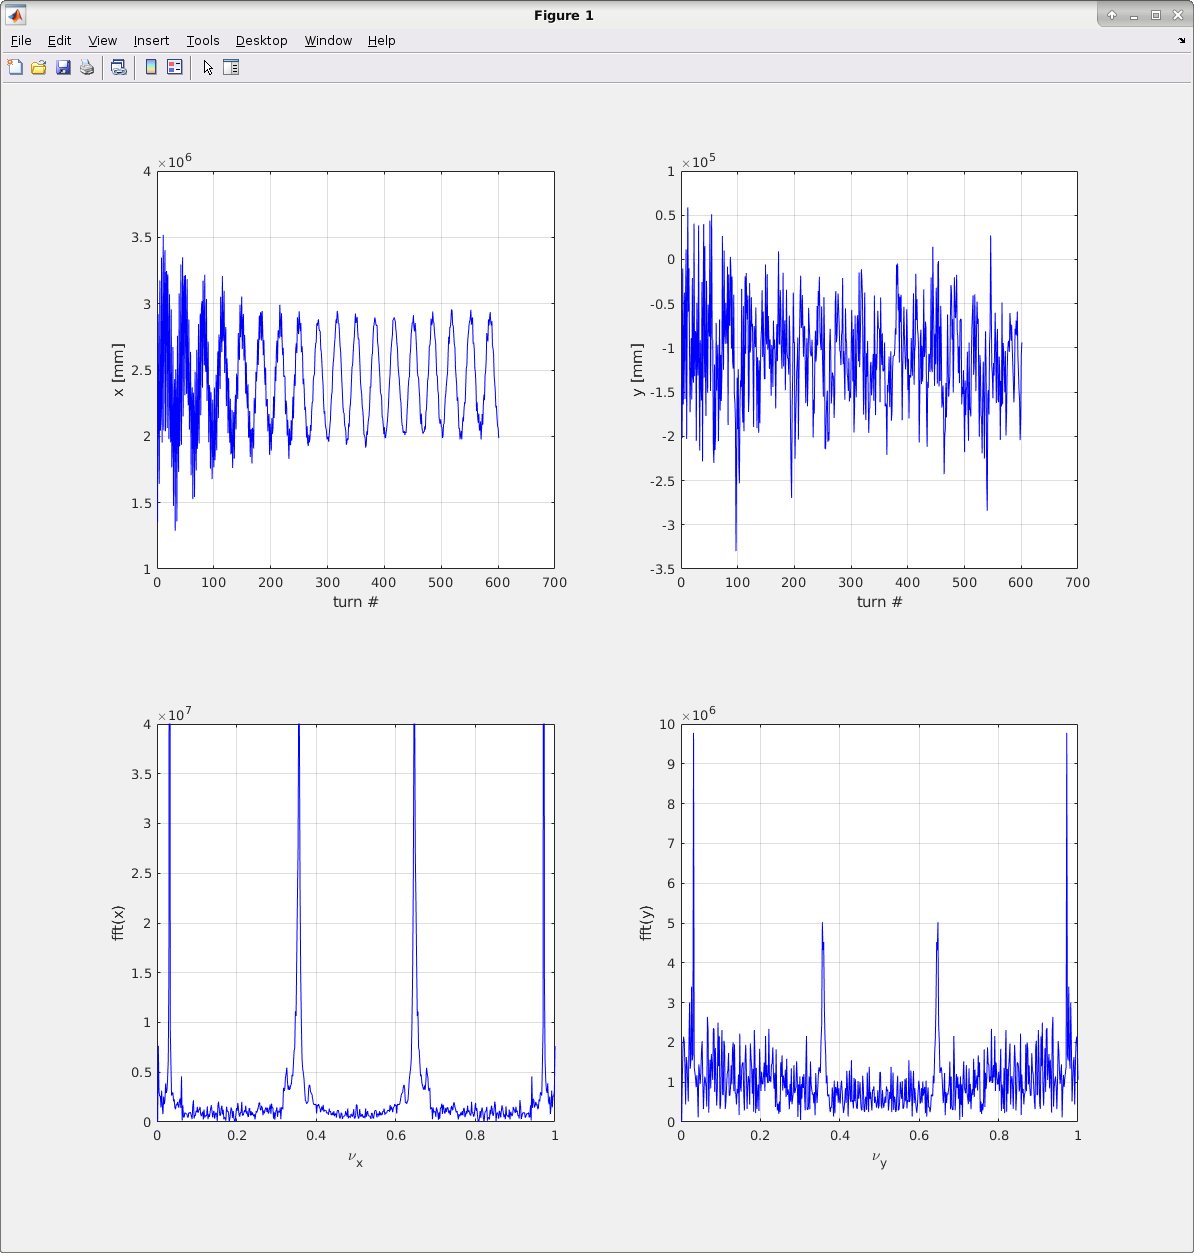
Task: Toggle the Insert Legend button
Action: click(175, 67)
